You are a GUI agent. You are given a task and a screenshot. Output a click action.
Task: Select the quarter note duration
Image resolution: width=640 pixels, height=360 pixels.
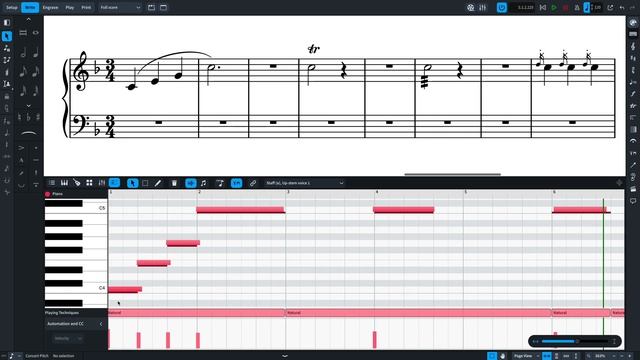coord(36,52)
